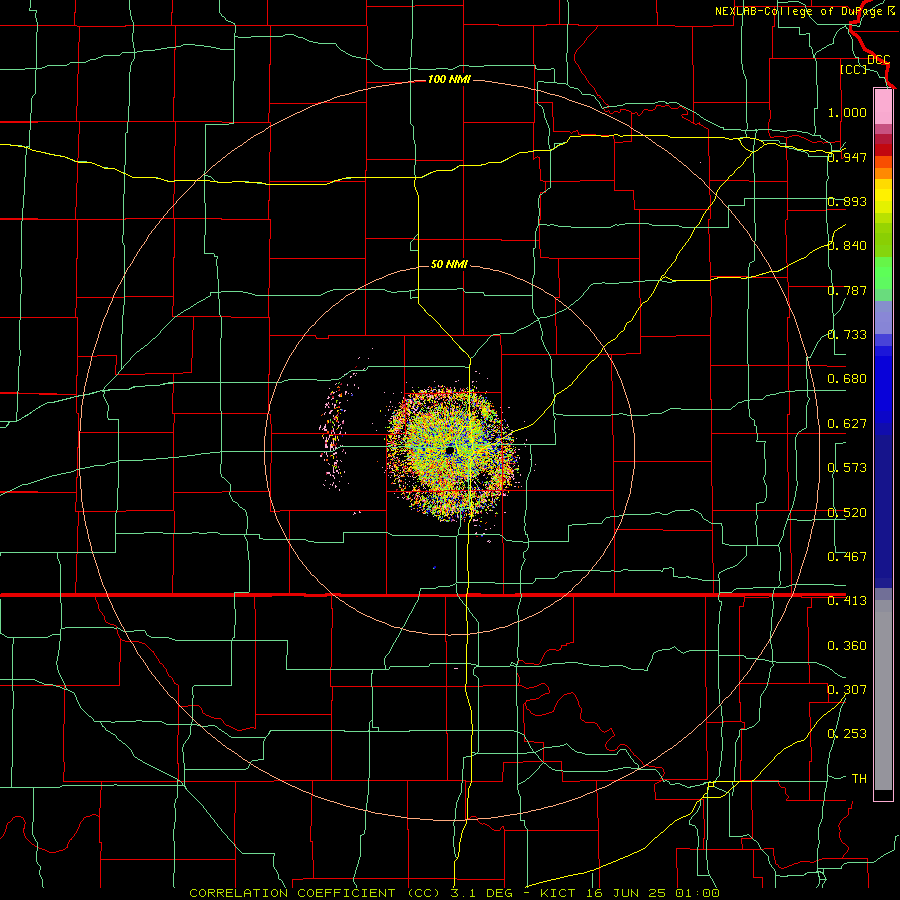Click "CORRELATION COEFFICIENT (CC)" in the caption
This screenshot has width=900, height=900.
(315, 893)
